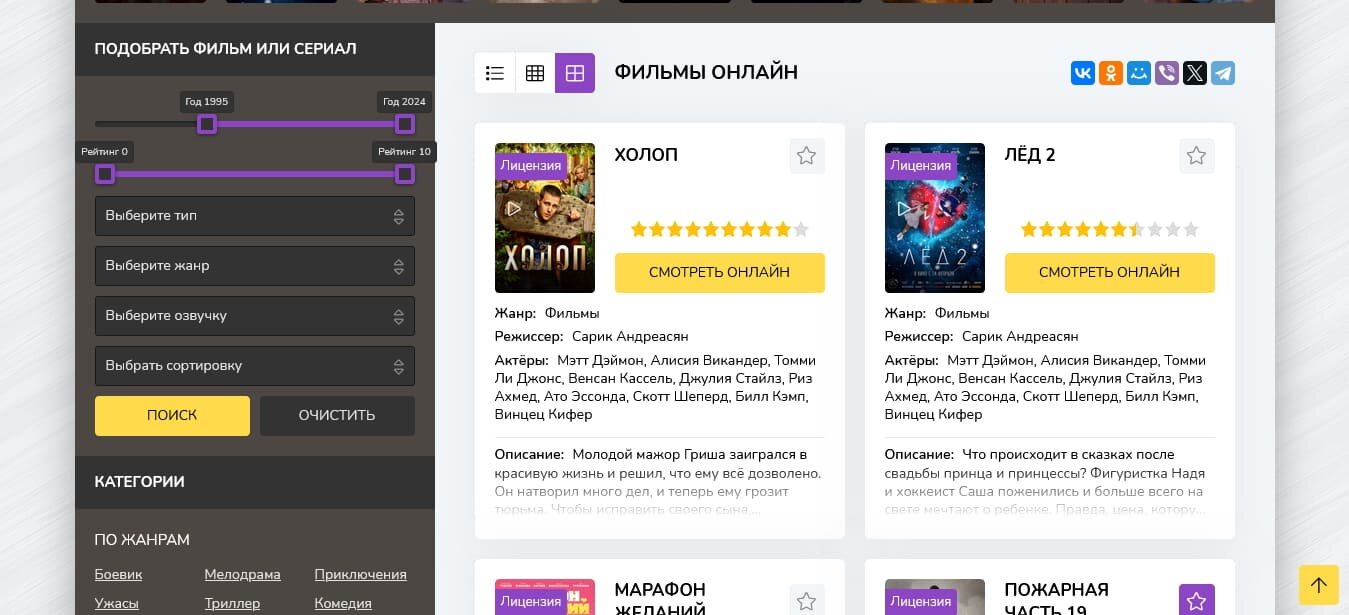Select the large tile view layout

(x=575, y=73)
